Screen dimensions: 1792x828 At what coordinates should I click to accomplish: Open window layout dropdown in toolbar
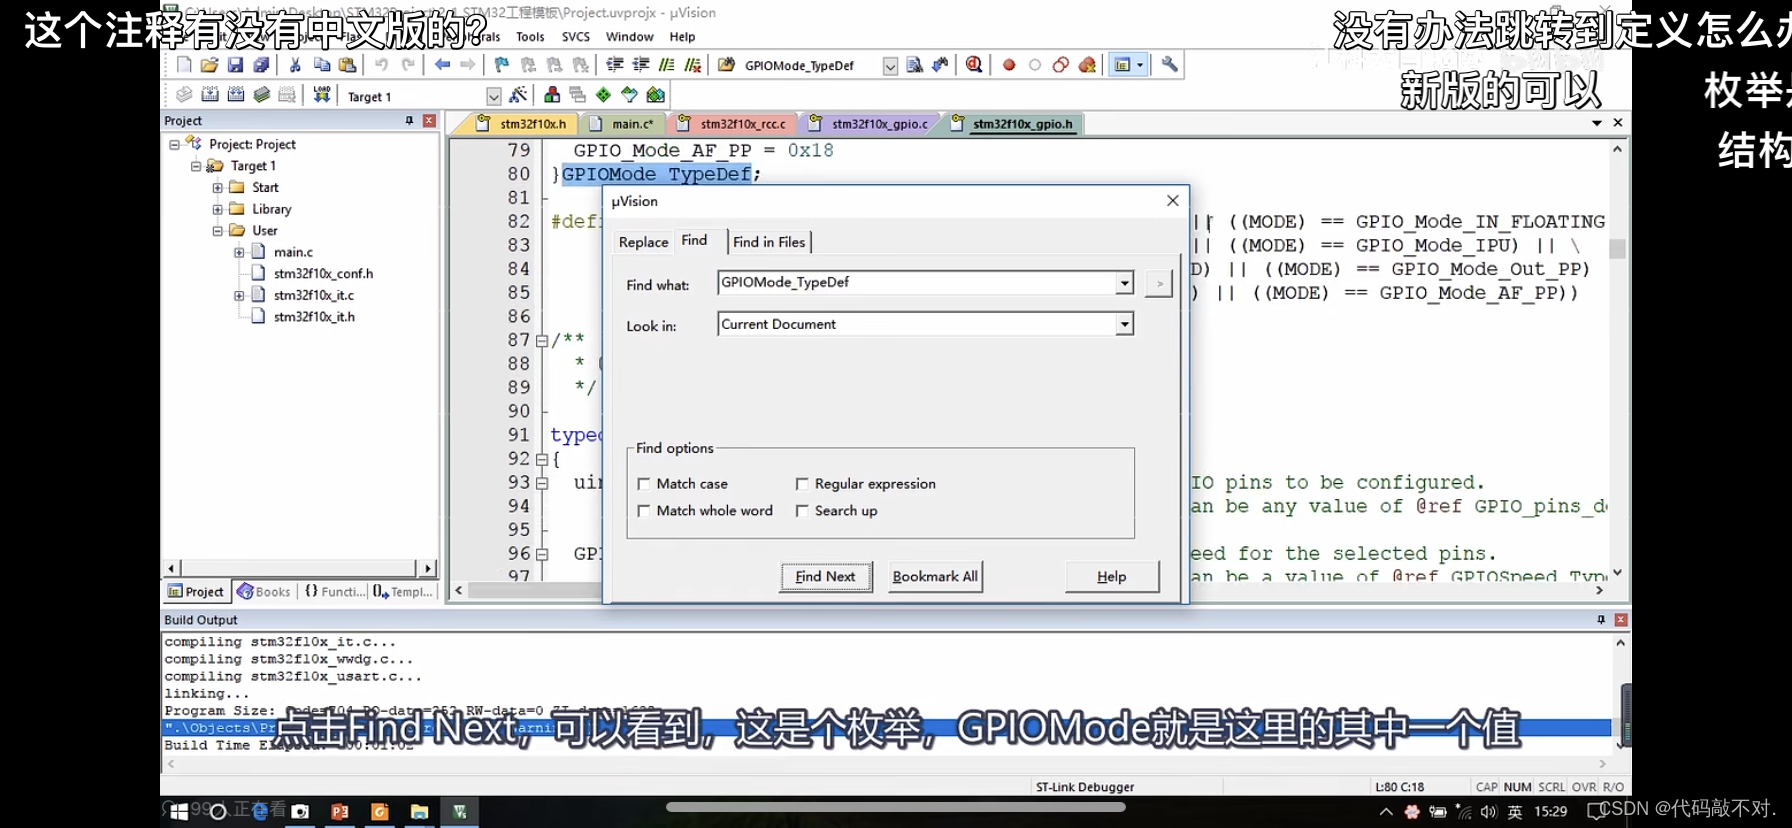click(1140, 65)
